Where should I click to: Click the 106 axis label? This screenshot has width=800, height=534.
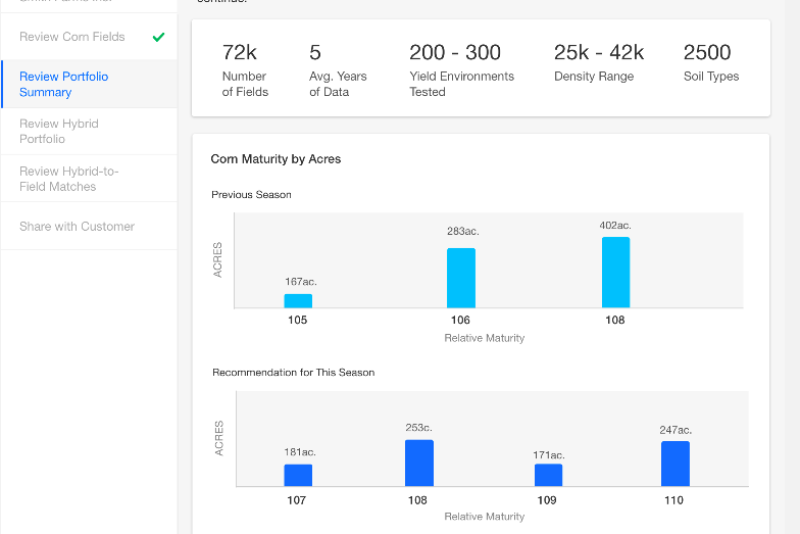pyautogui.click(x=460, y=320)
